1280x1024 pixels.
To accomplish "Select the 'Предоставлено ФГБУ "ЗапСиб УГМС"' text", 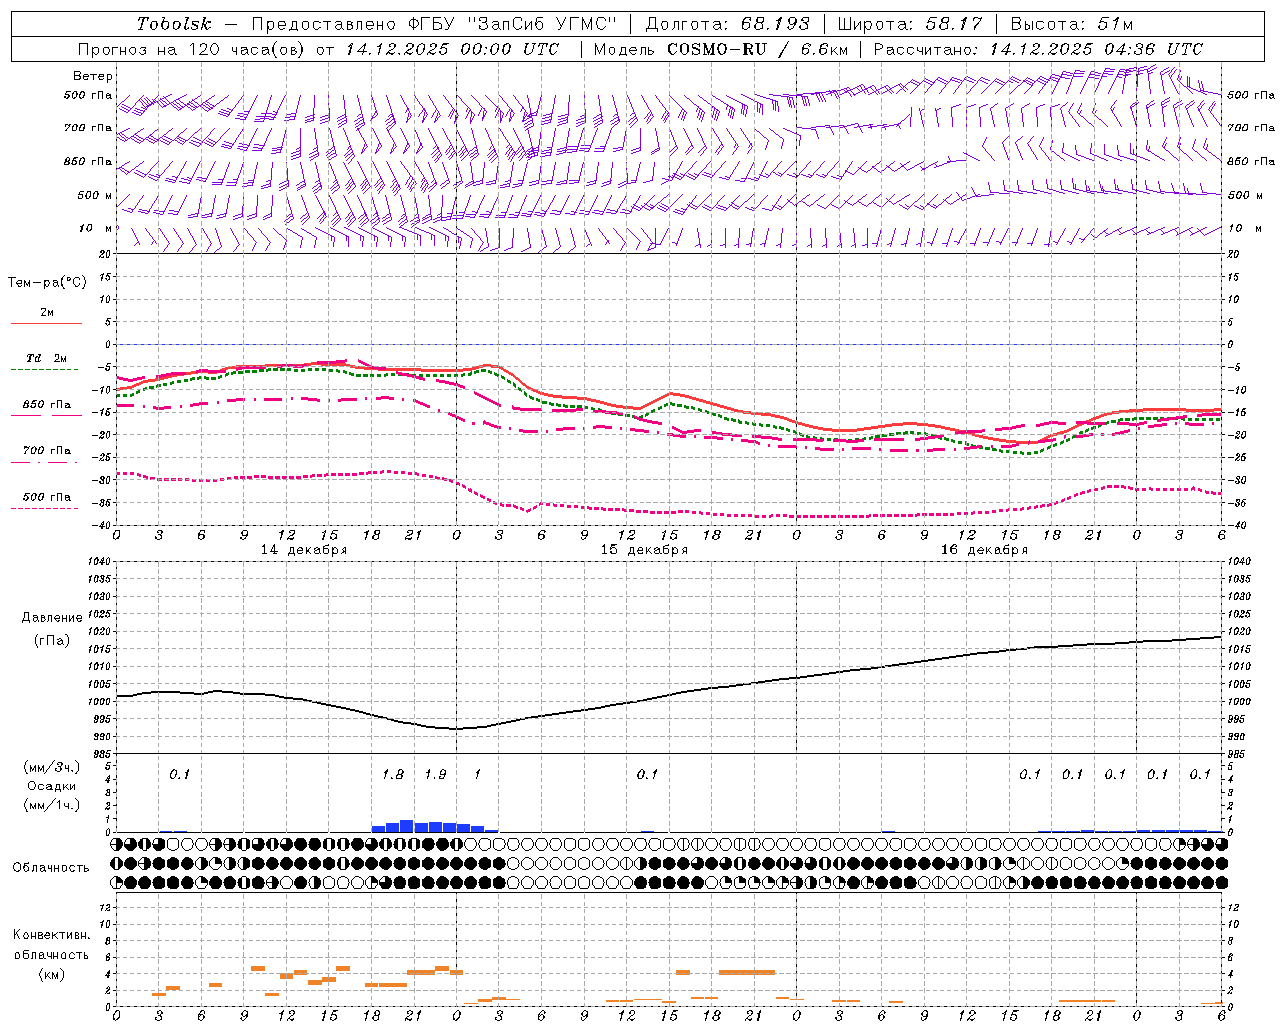I will tap(435, 24).
